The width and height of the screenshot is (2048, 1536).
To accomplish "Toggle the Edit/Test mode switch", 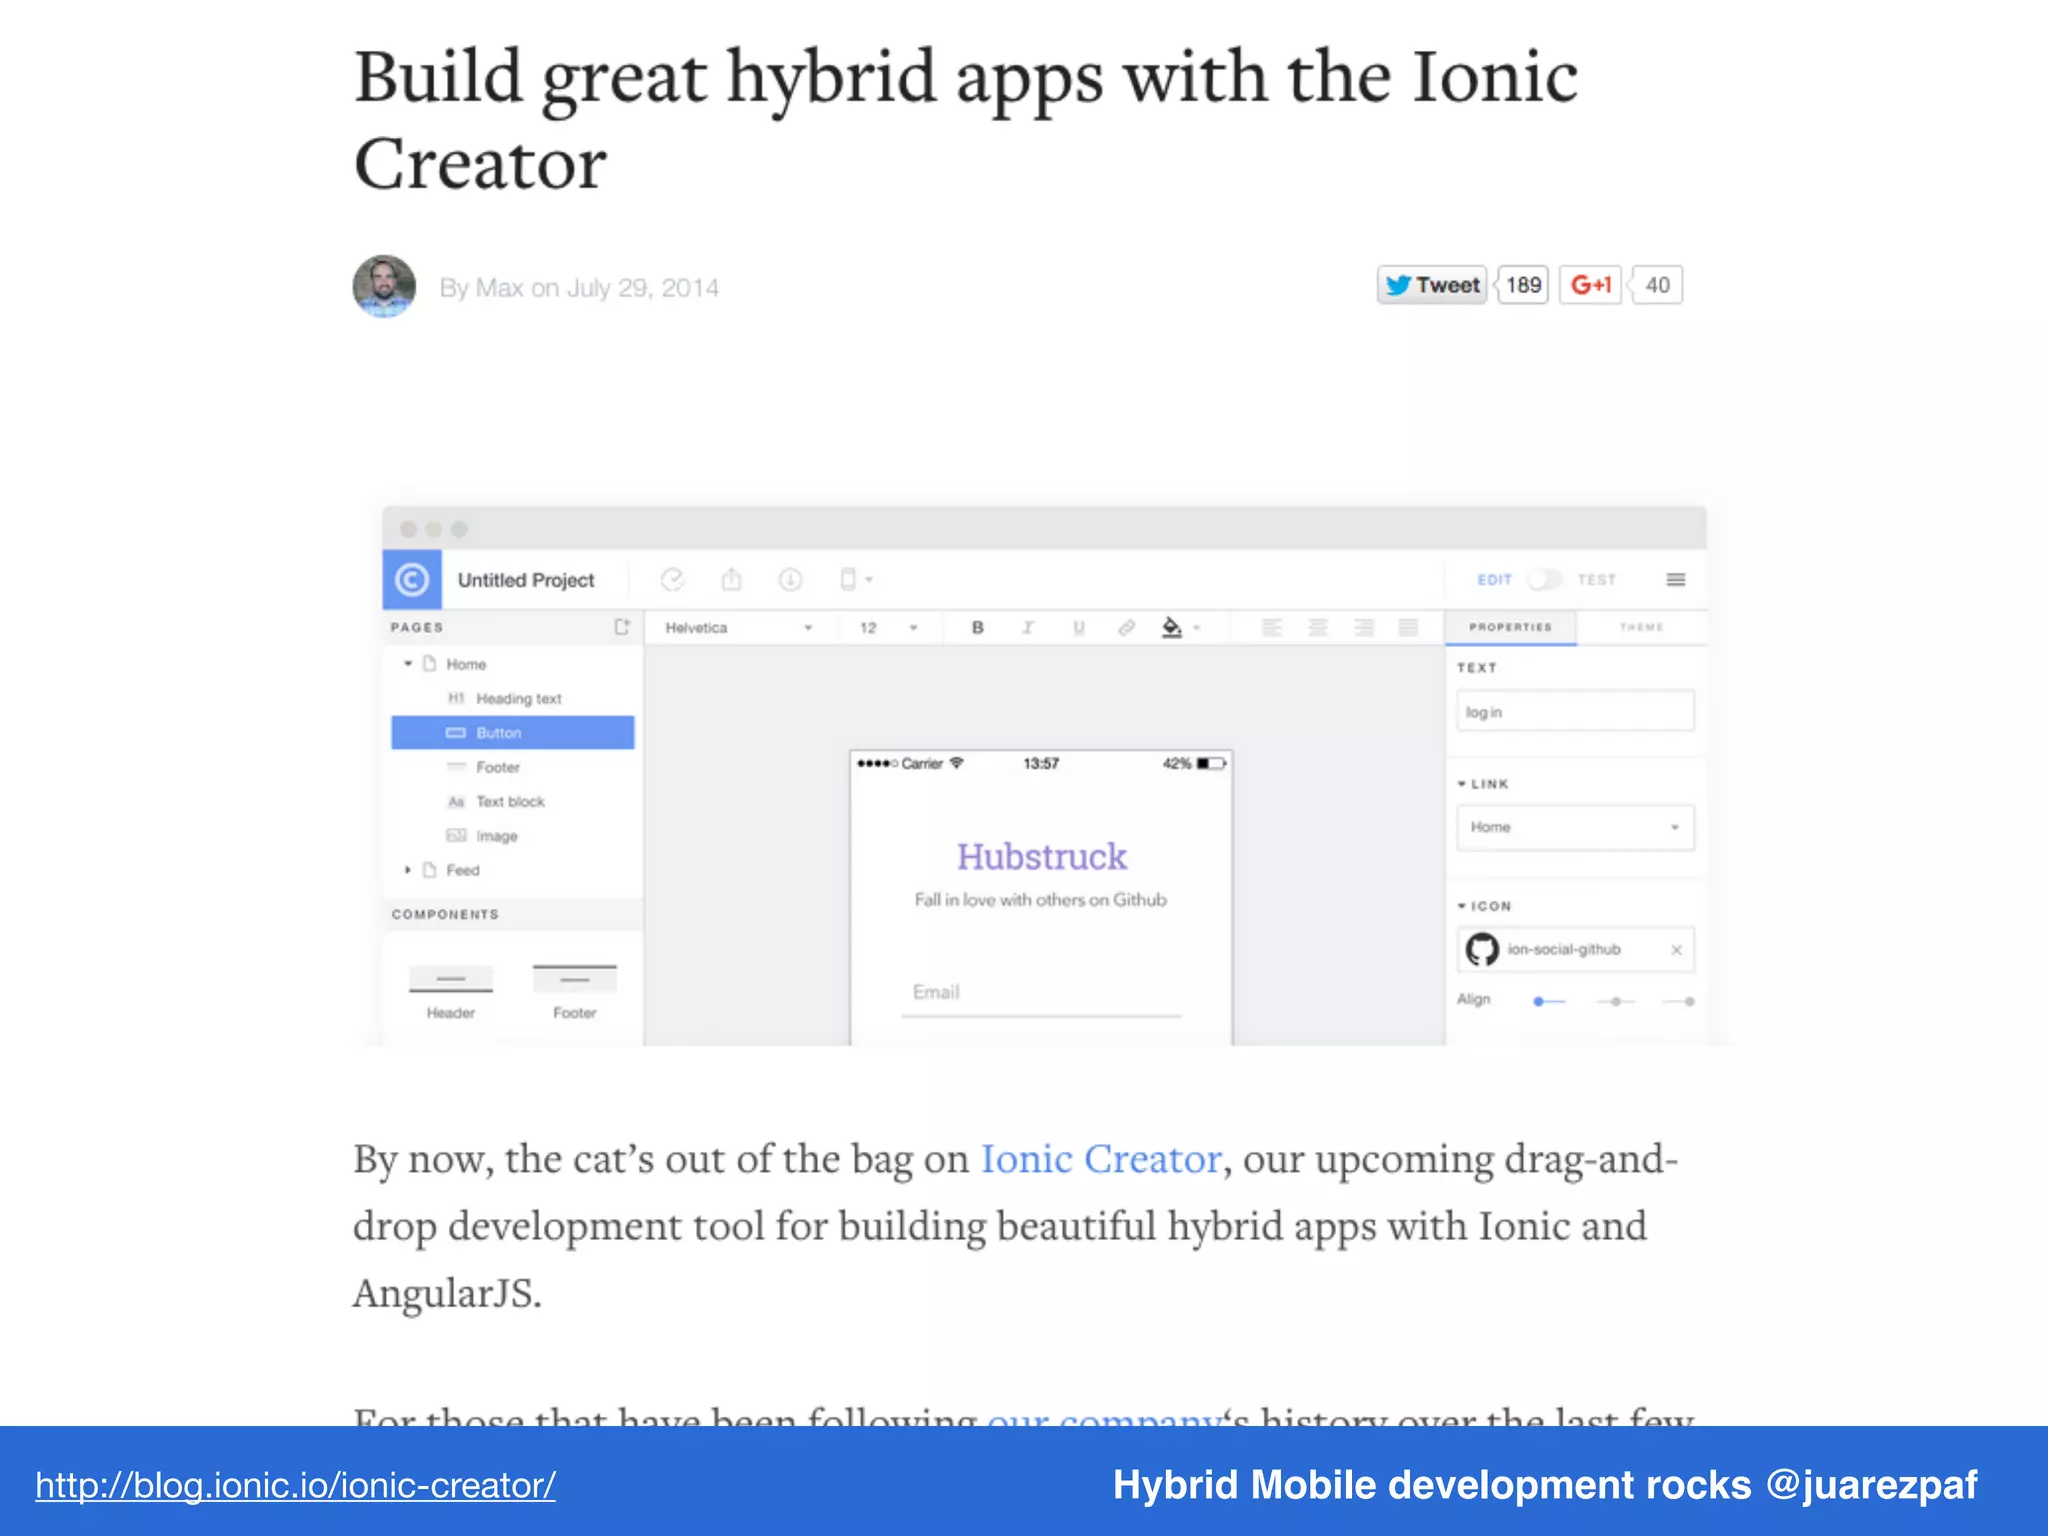I will point(1544,580).
